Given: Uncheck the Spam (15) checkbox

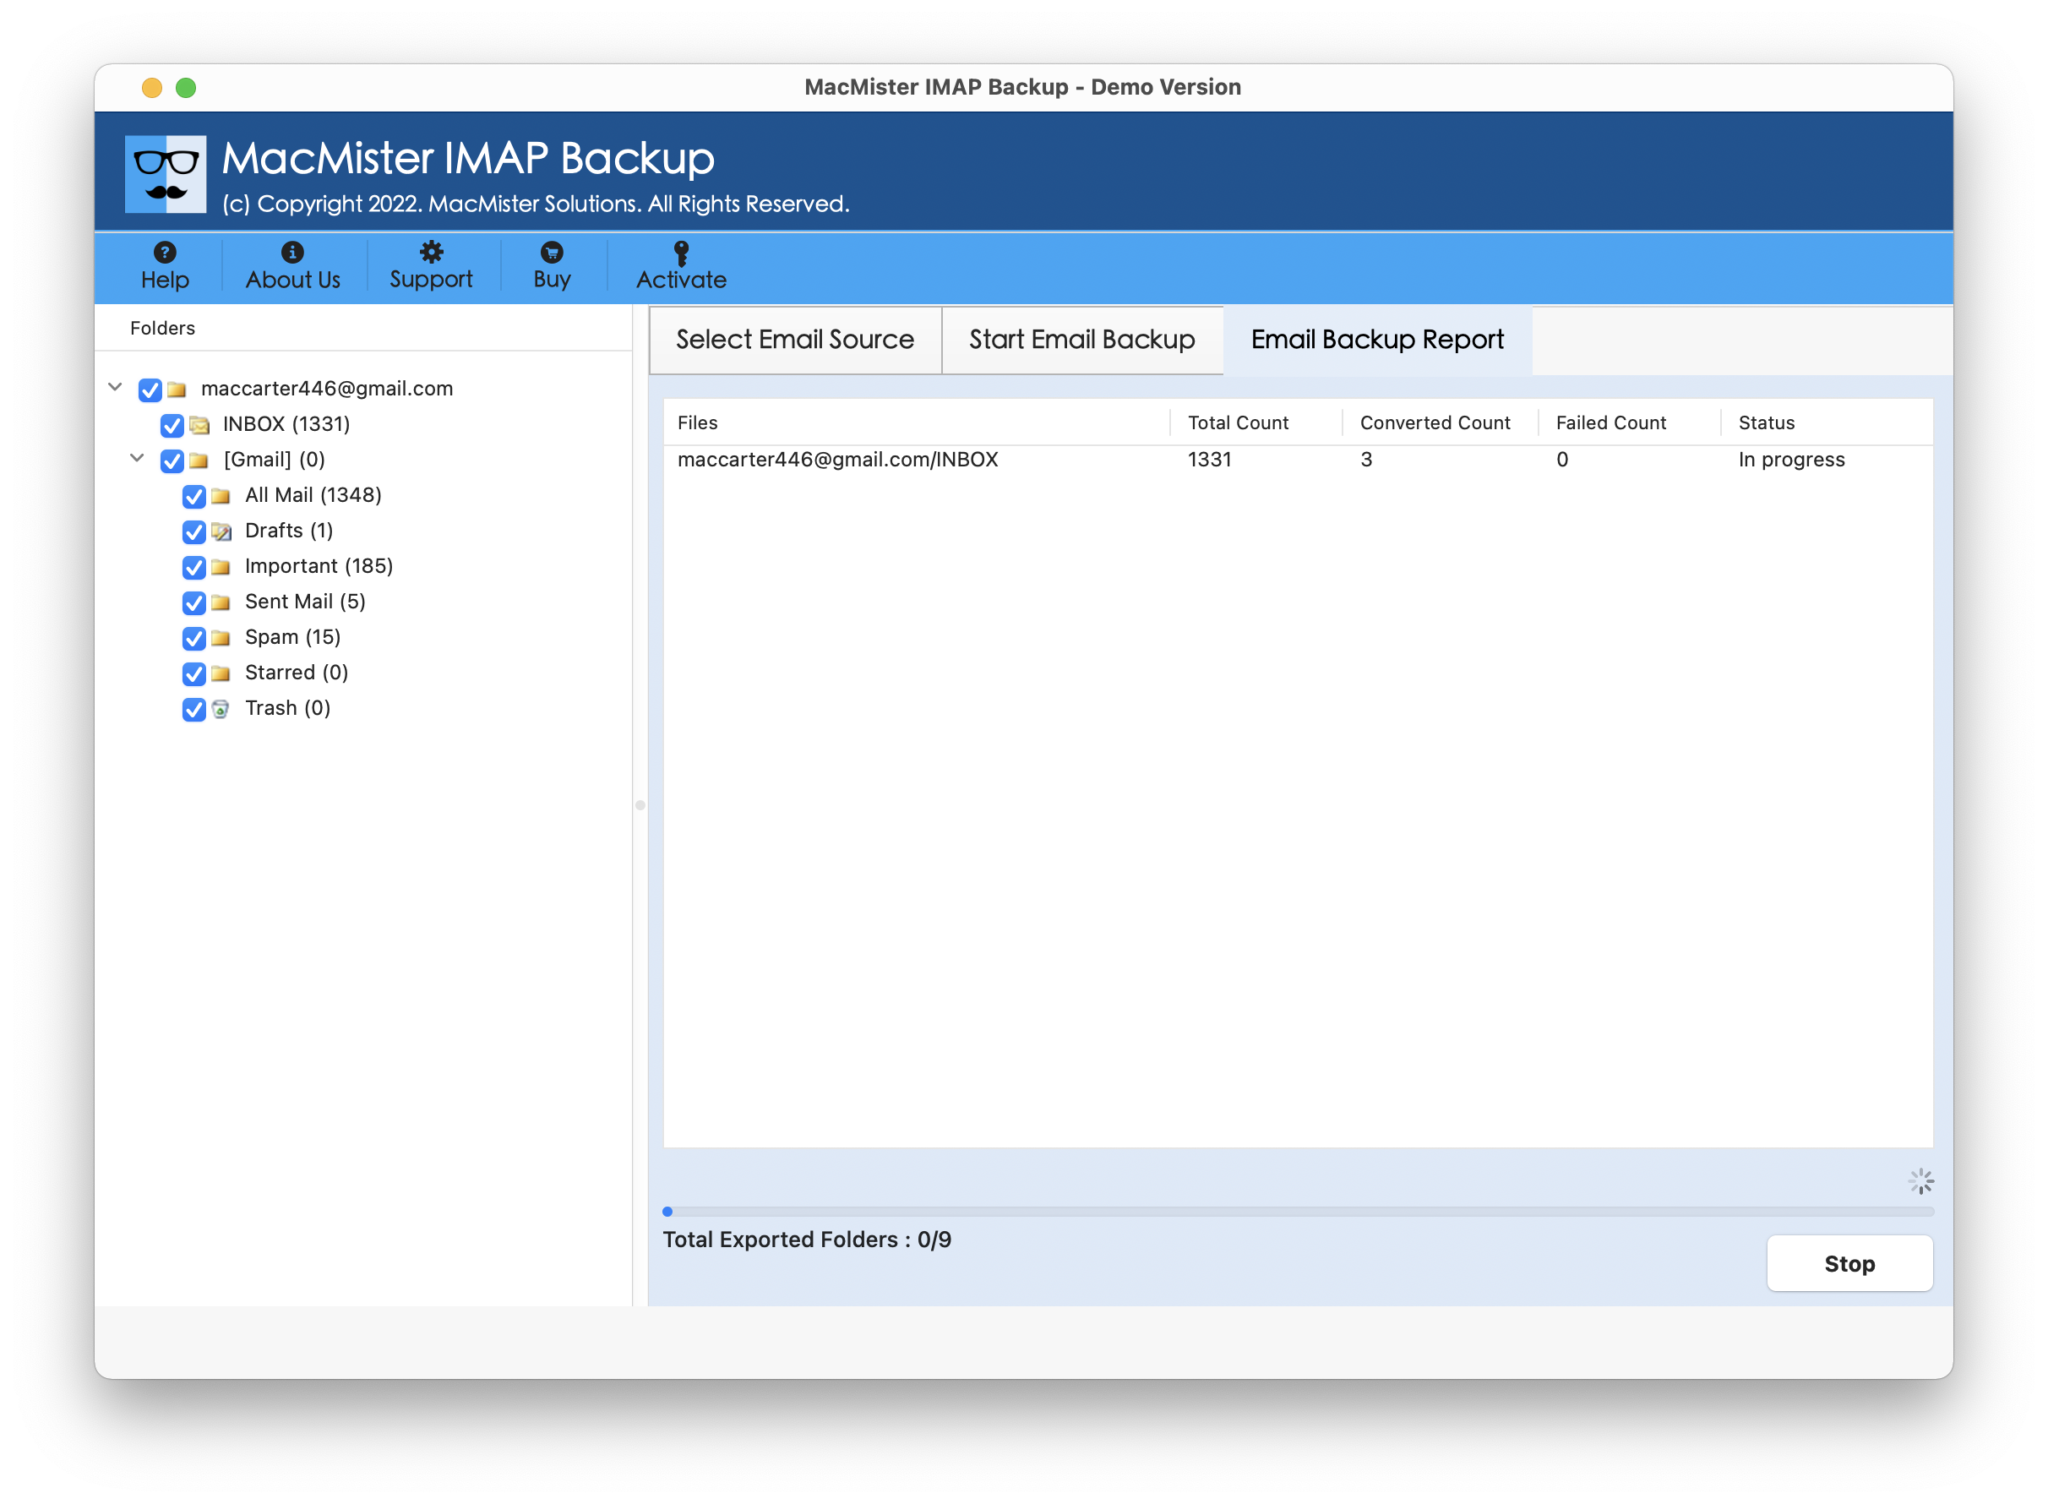Looking at the screenshot, I should (x=194, y=638).
